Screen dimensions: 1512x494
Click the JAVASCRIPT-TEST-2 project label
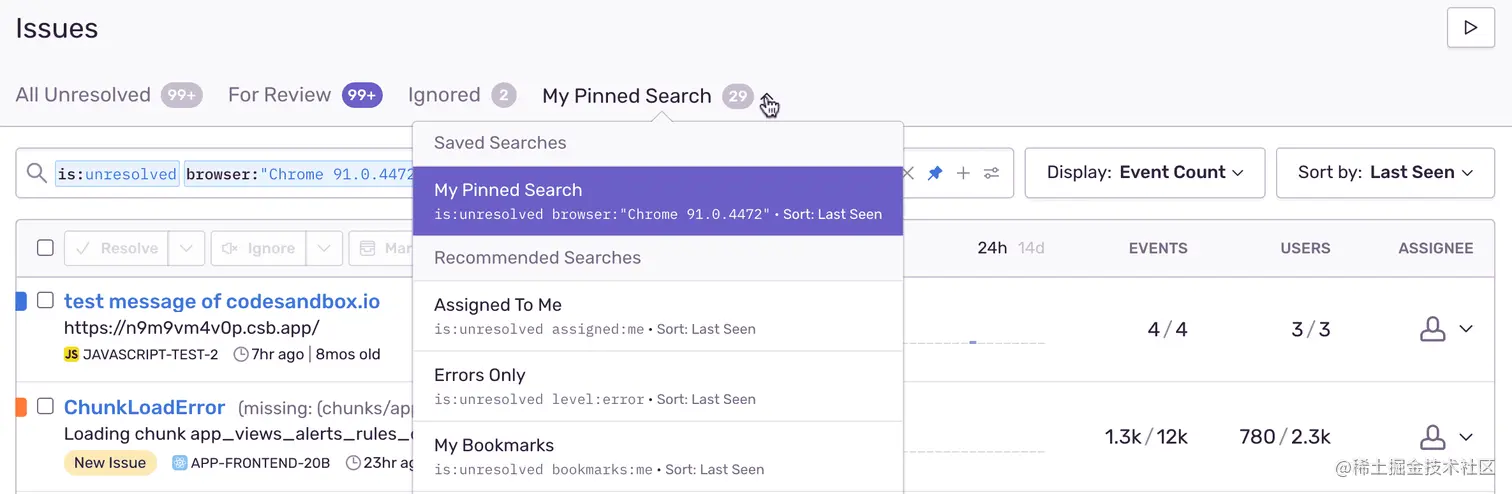(150, 354)
